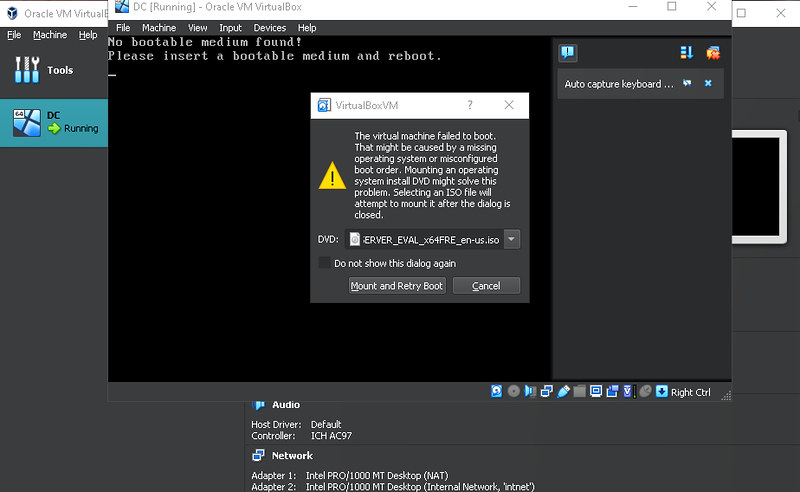This screenshot has width=800, height=492.
Task: Open the Machine menu in VirtualBox Manager
Action: [x=50, y=35]
